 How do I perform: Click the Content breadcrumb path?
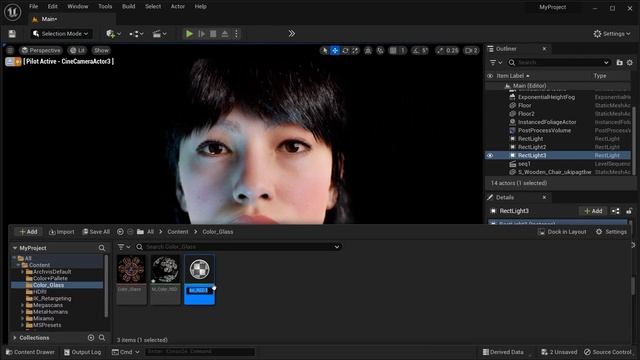tap(178, 232)
